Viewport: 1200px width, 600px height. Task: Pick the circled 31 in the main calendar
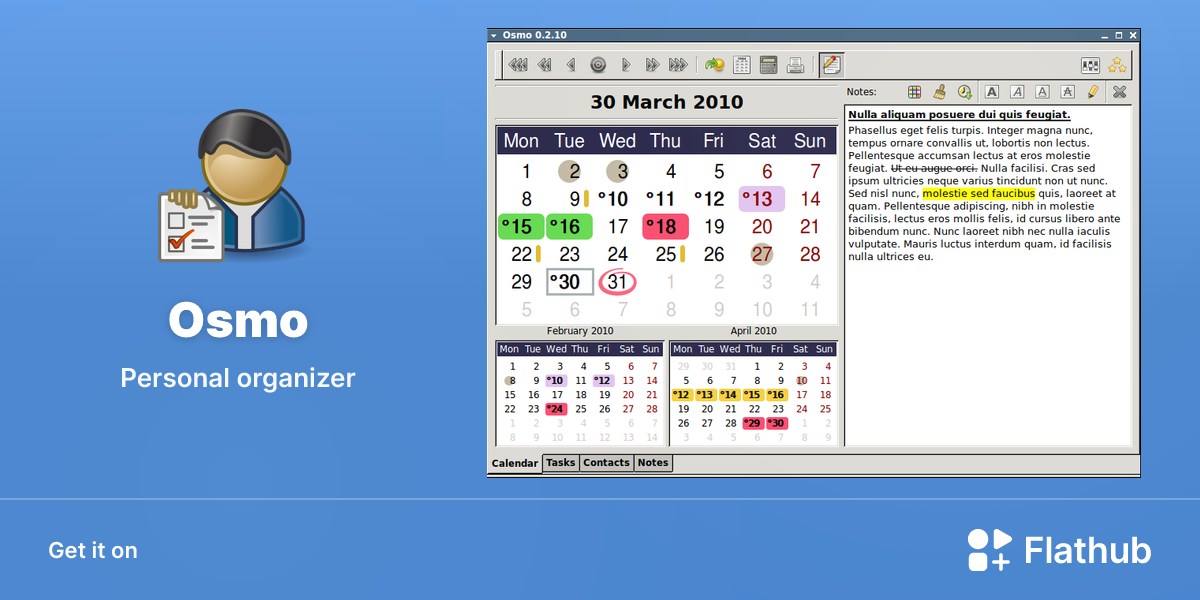pos(618,282)
